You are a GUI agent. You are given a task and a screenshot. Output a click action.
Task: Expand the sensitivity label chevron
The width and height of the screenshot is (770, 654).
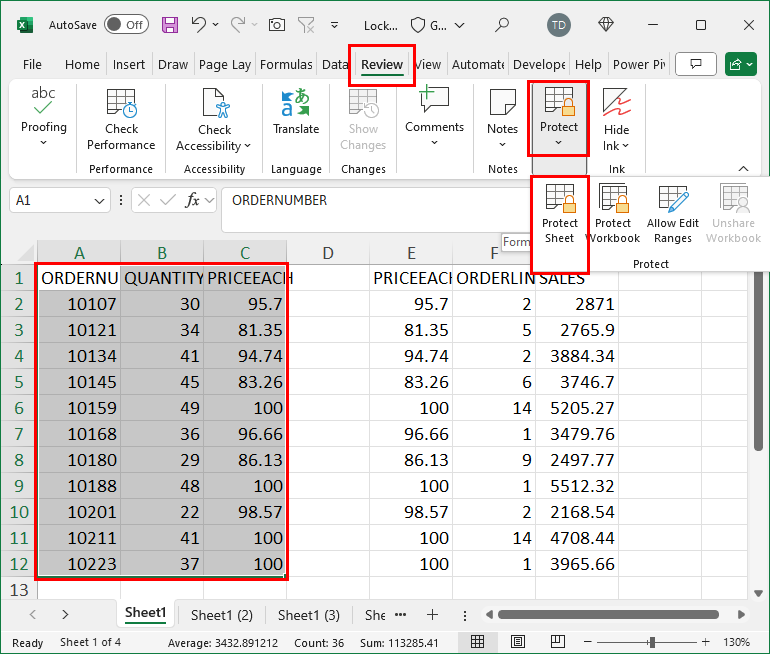click(x=460, y=25)
